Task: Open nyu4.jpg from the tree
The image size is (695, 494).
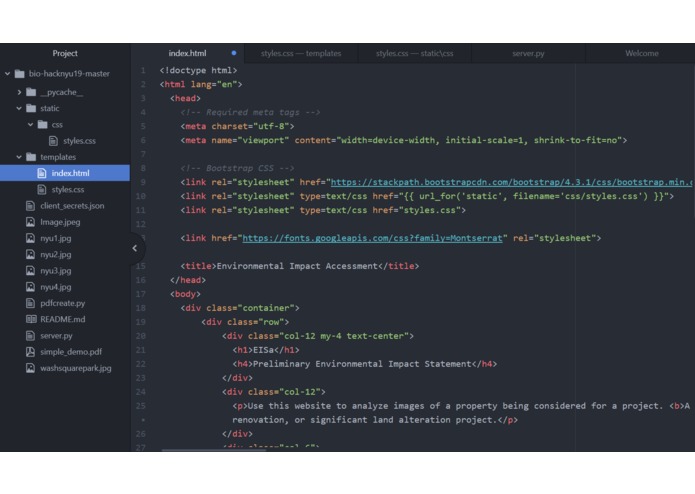Action: coord(56,287)
